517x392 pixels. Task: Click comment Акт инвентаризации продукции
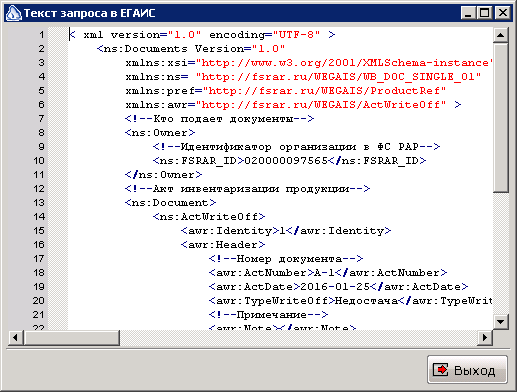[247, 189]
